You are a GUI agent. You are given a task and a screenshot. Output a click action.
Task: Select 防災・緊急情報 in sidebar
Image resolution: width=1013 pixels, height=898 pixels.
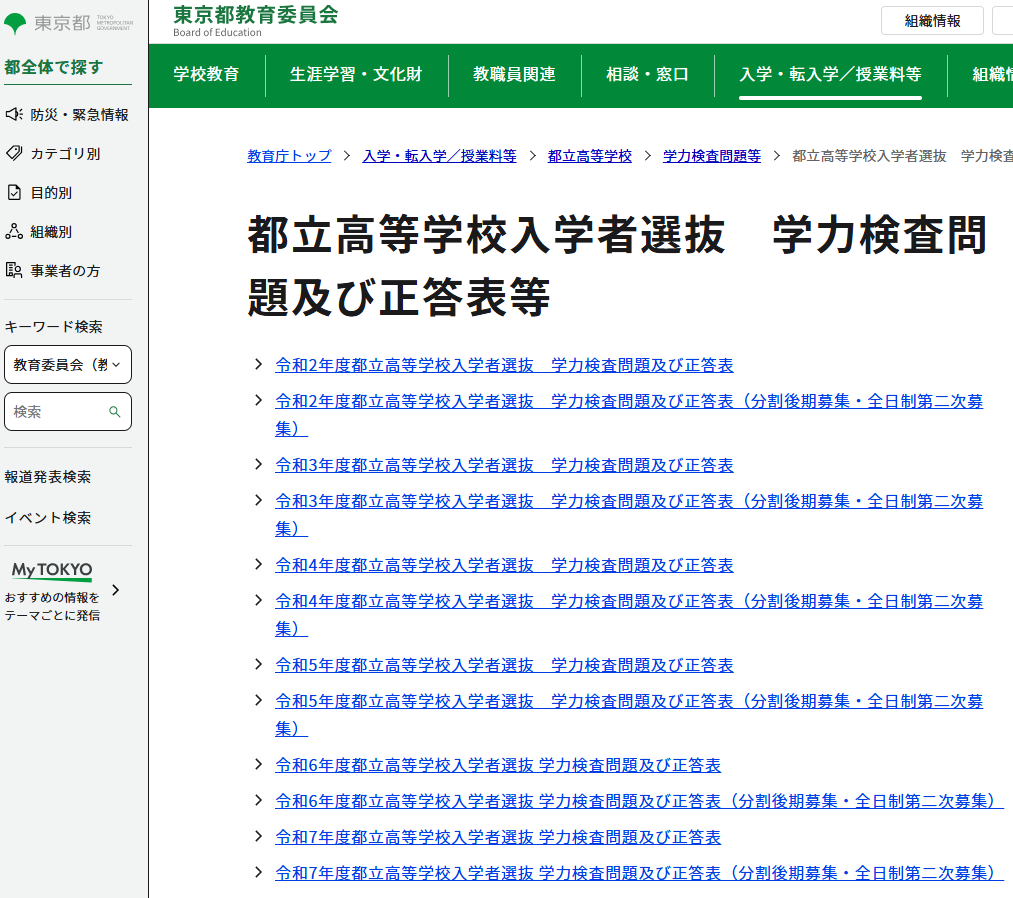click(79, 114)
